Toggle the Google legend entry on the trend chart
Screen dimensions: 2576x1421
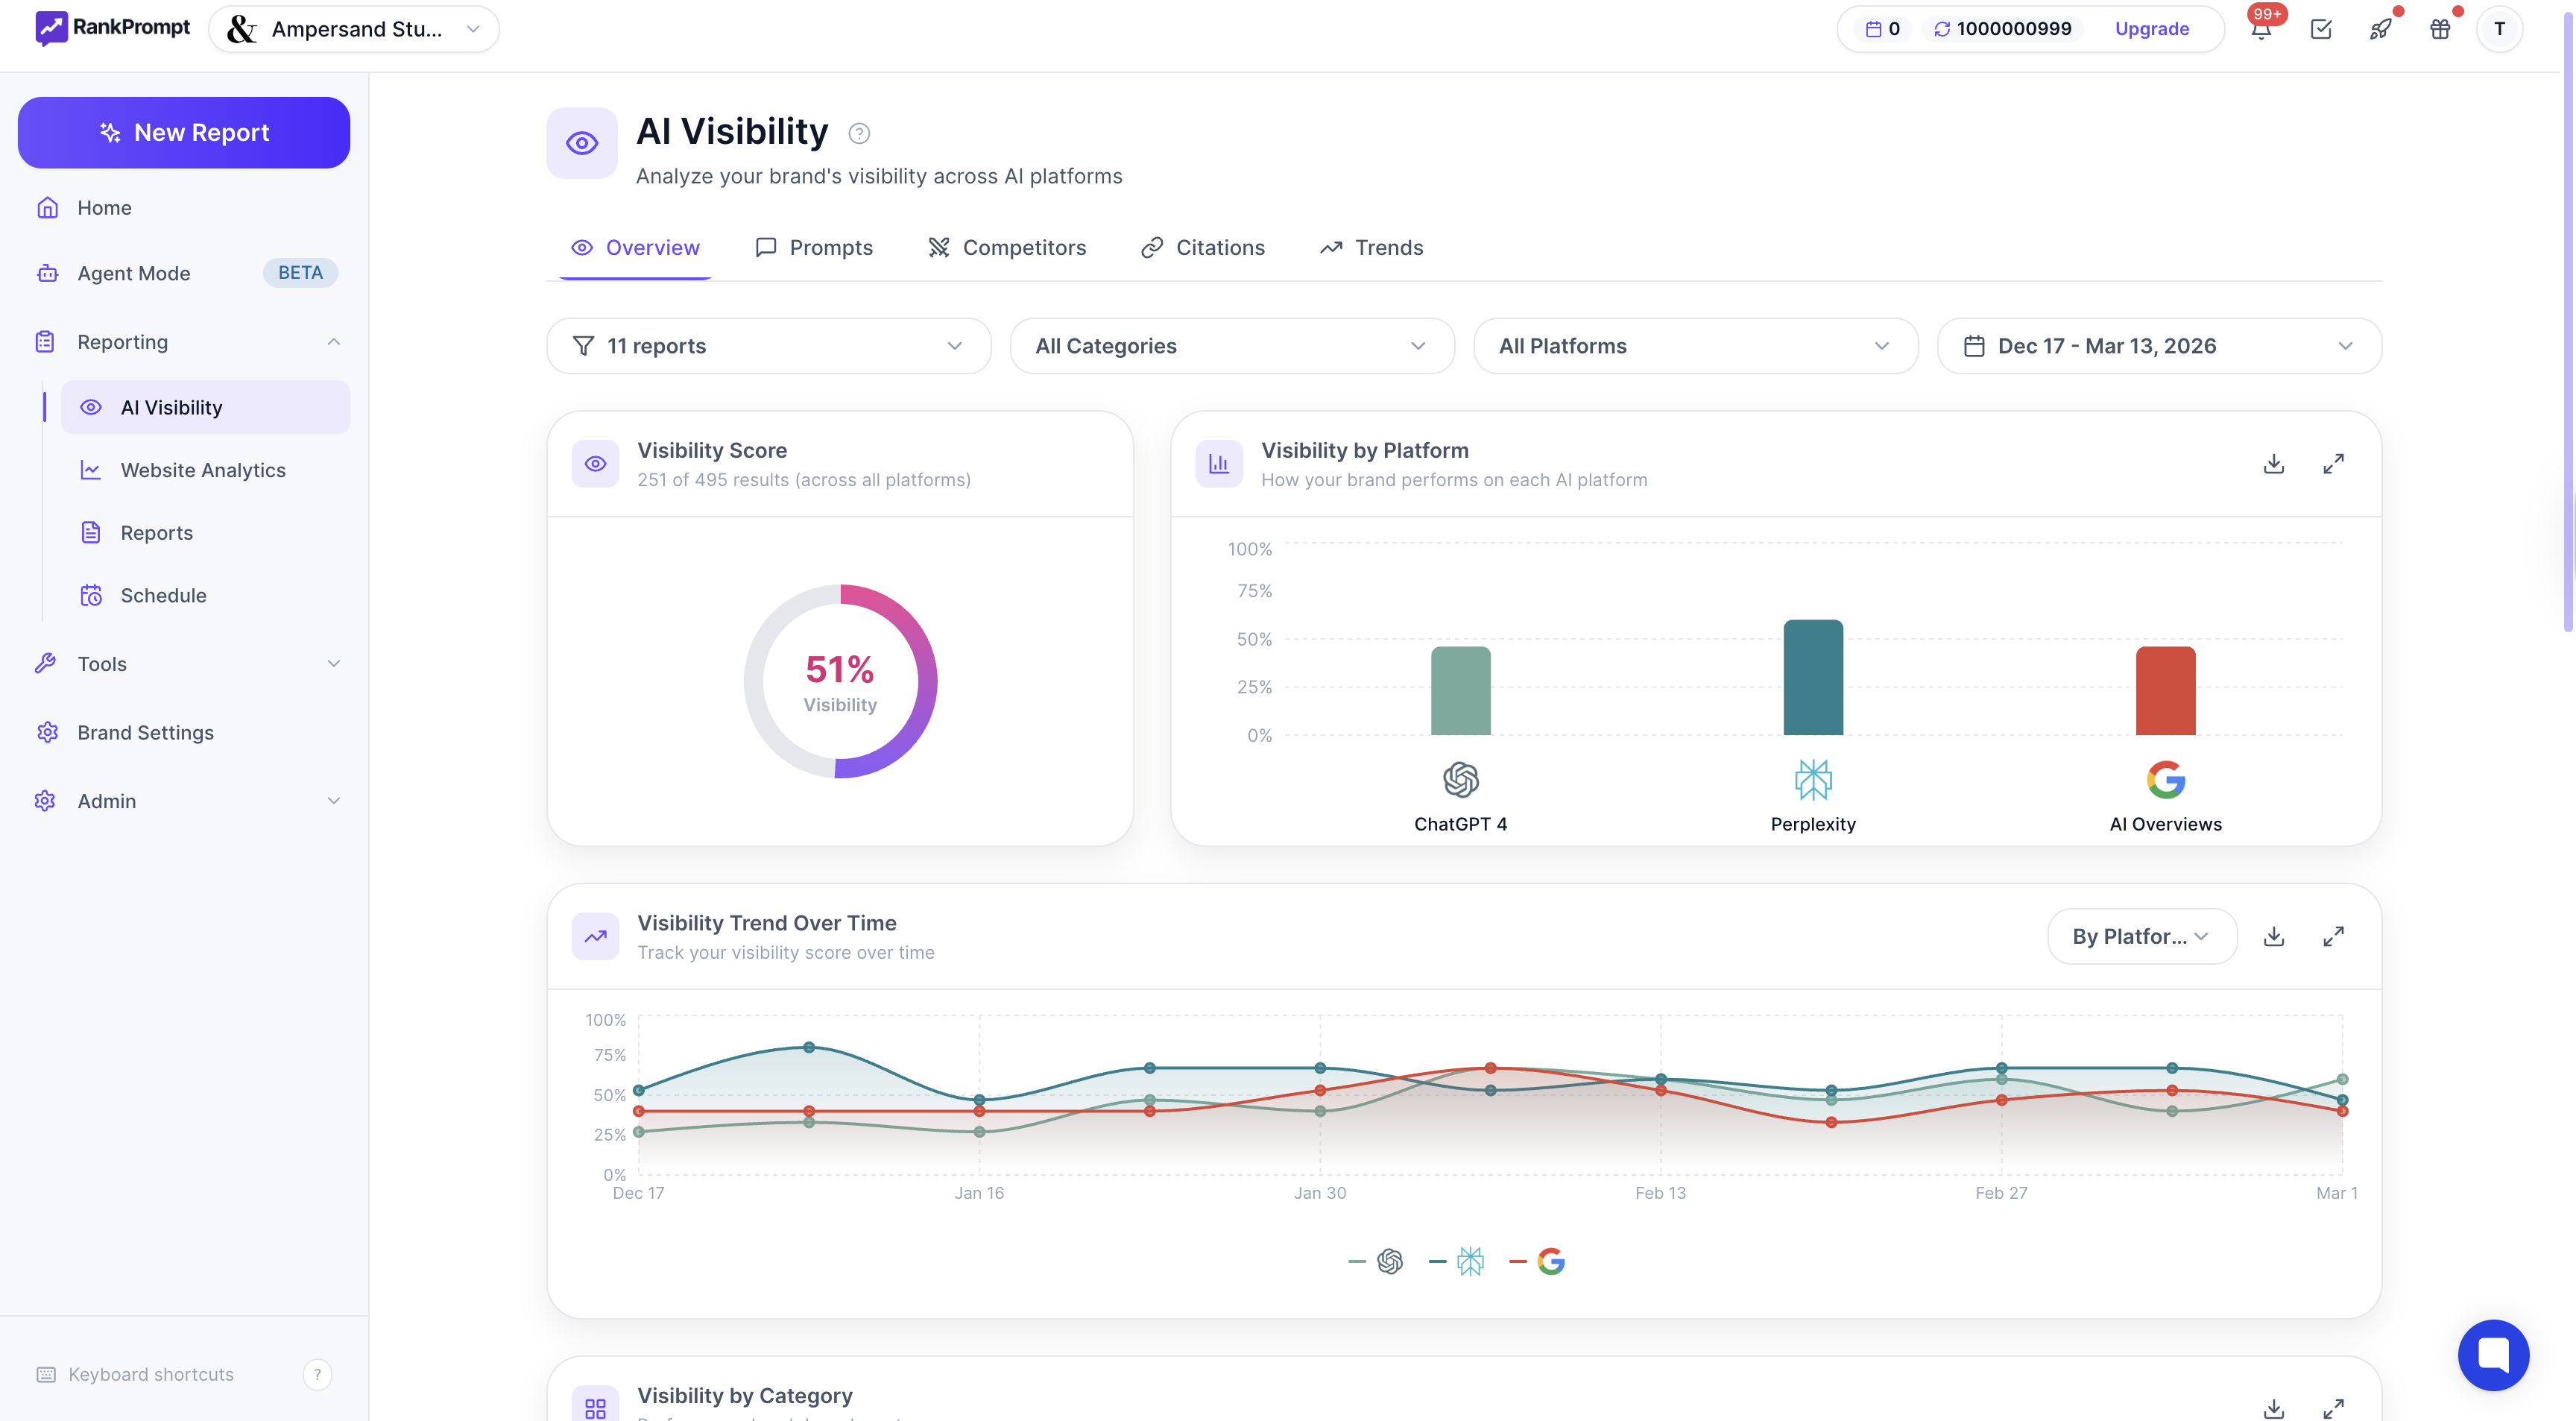tap(1537, 1261)
